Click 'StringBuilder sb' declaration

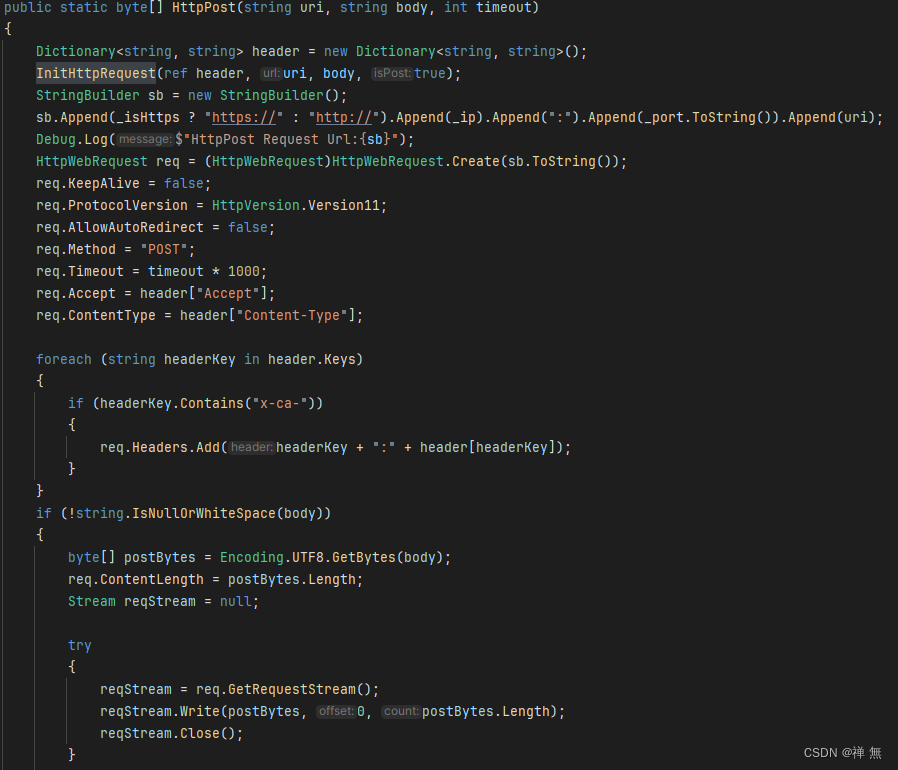coord(100,96)
